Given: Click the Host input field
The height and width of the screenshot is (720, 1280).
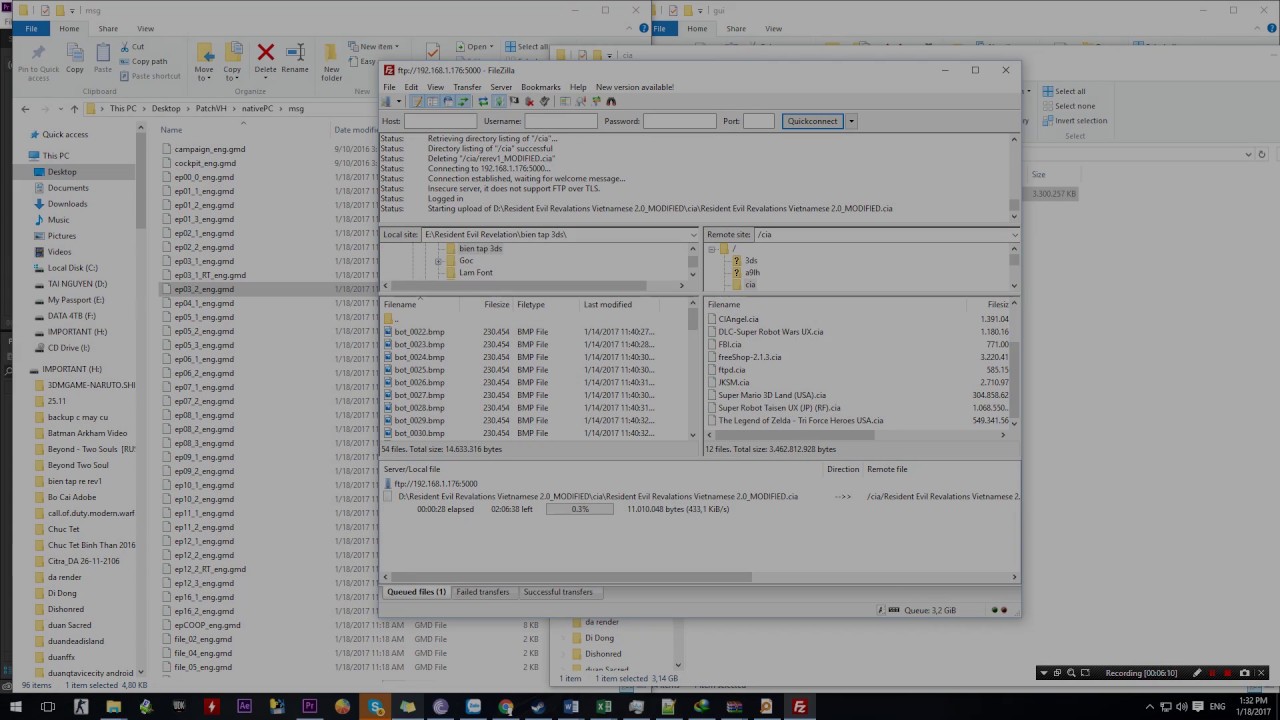Looking at the screenshot, I should point(440,121).
